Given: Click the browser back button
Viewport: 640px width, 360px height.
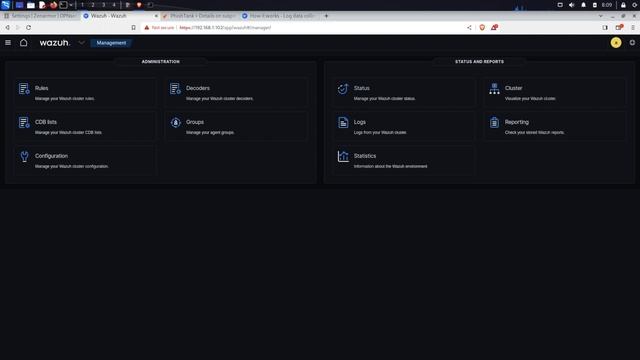Looking at the screenshot, I should click(7, 28).
